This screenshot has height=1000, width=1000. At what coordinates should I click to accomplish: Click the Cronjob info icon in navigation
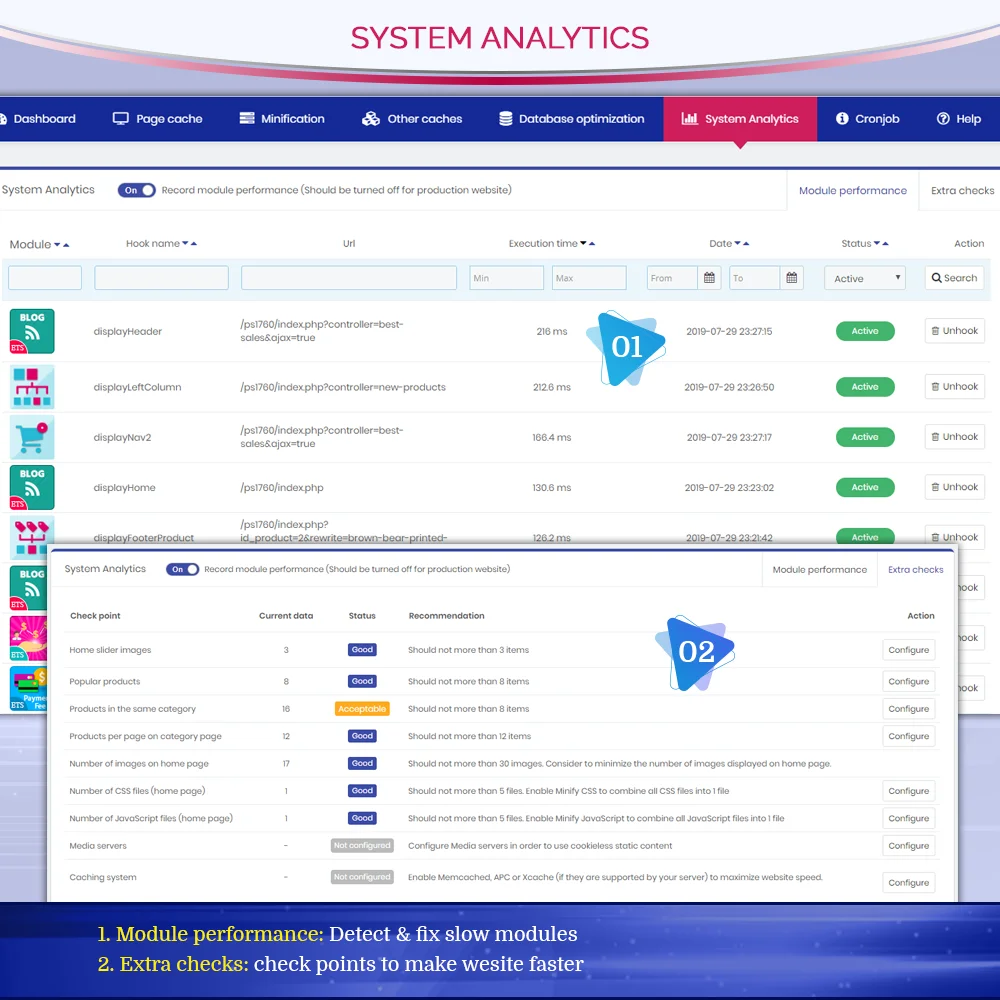[x=842, y=119]
